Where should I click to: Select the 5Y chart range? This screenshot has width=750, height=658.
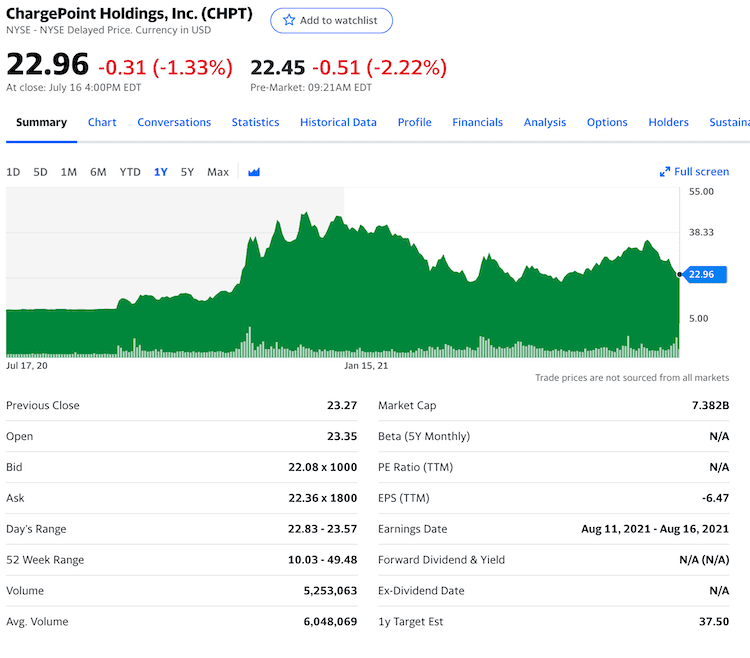[187, 172]
